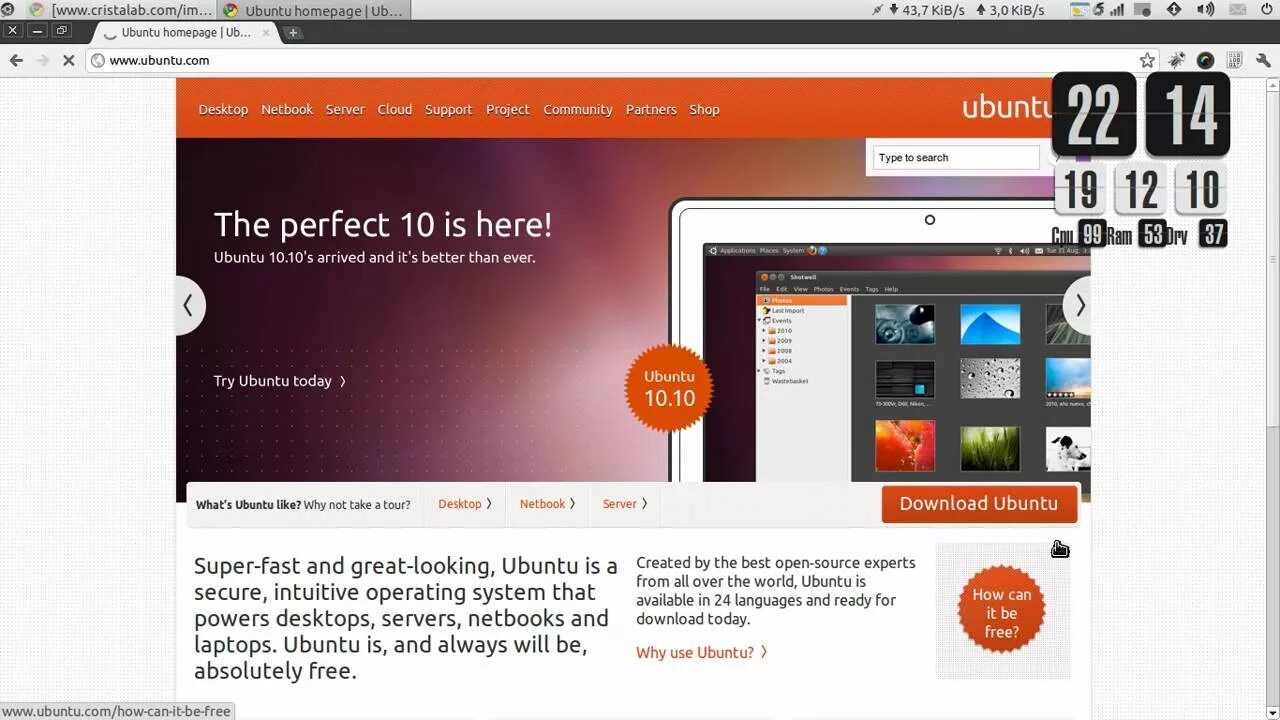Open the Community navigation menu item
Screen dimensions: 1280x720
coord(578,109)
